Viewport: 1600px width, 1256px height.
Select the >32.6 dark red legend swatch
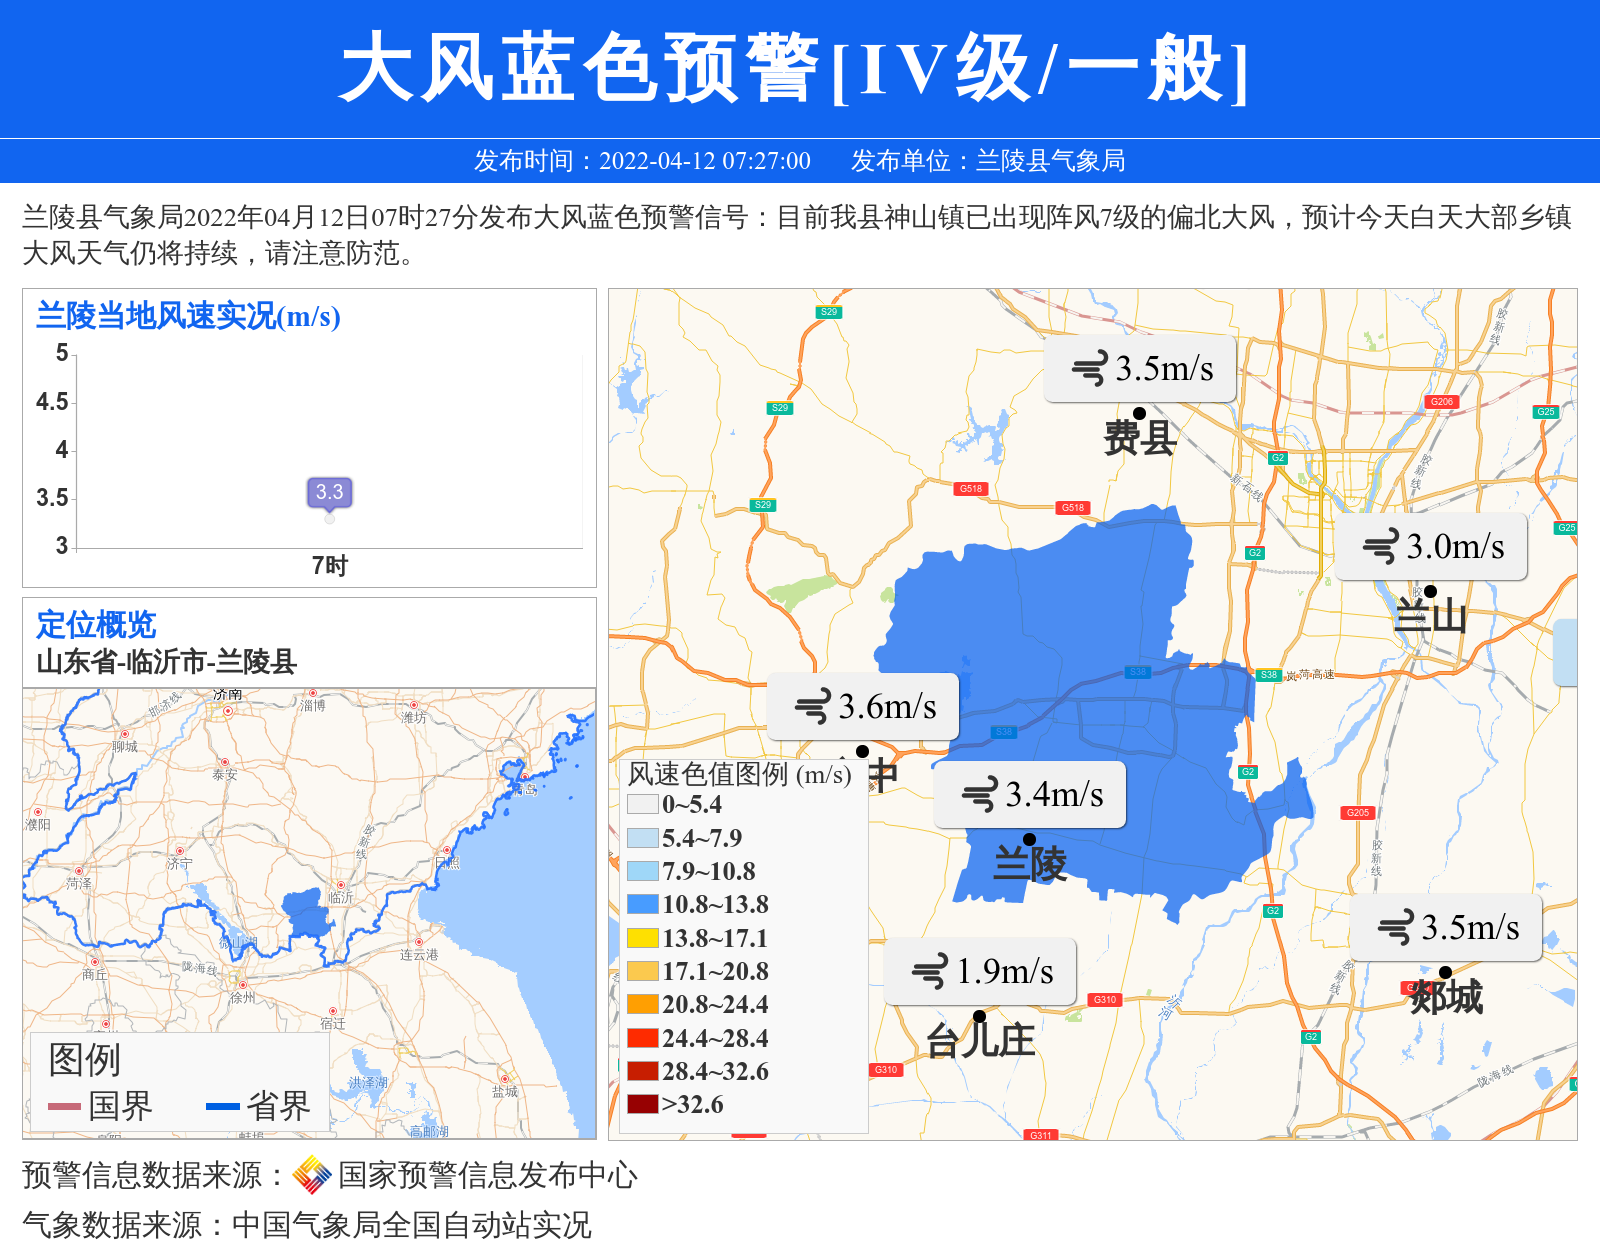pyautogui.click(x=642, y=1104)
